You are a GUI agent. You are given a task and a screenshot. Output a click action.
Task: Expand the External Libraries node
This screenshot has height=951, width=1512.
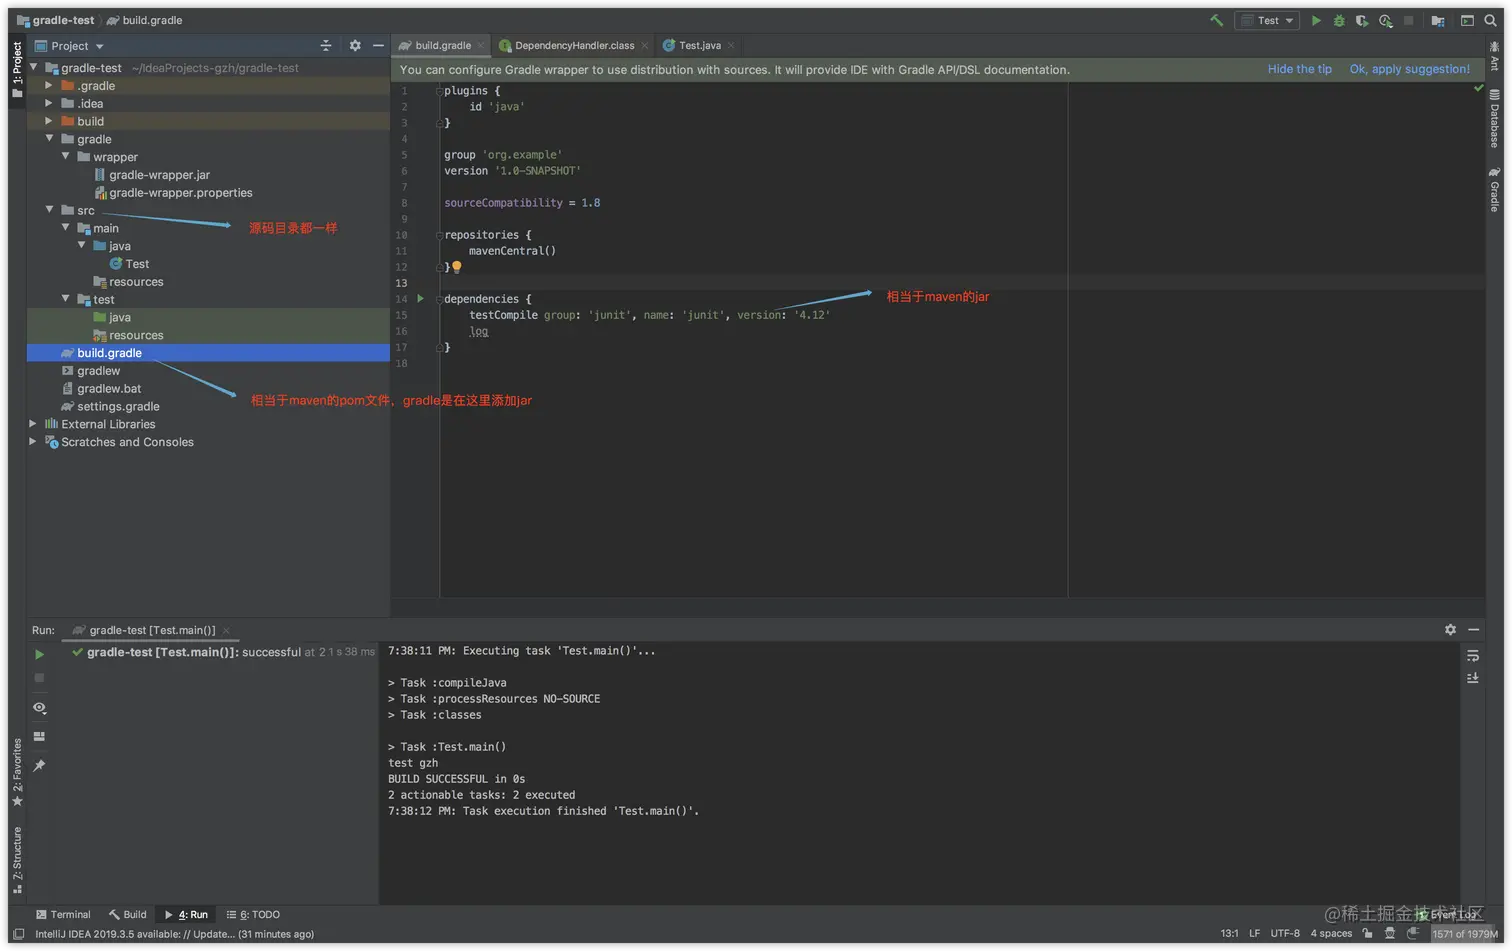(x=33, y=424)
